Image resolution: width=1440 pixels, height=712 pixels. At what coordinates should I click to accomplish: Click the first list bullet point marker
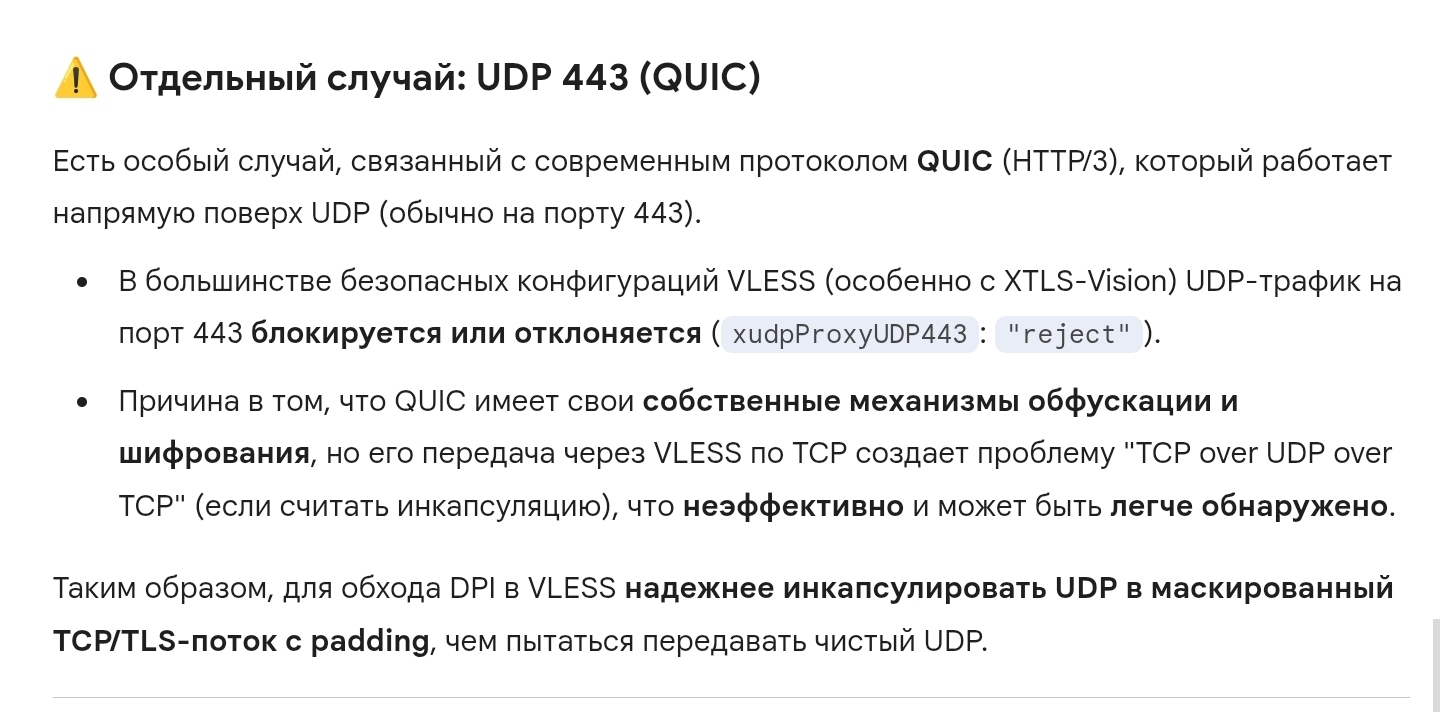coord(83,282)
